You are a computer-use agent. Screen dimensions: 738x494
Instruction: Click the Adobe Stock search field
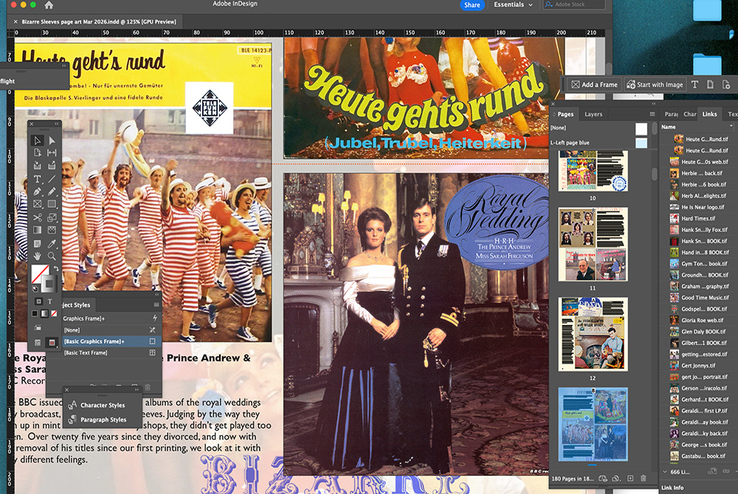click(574, 5)
